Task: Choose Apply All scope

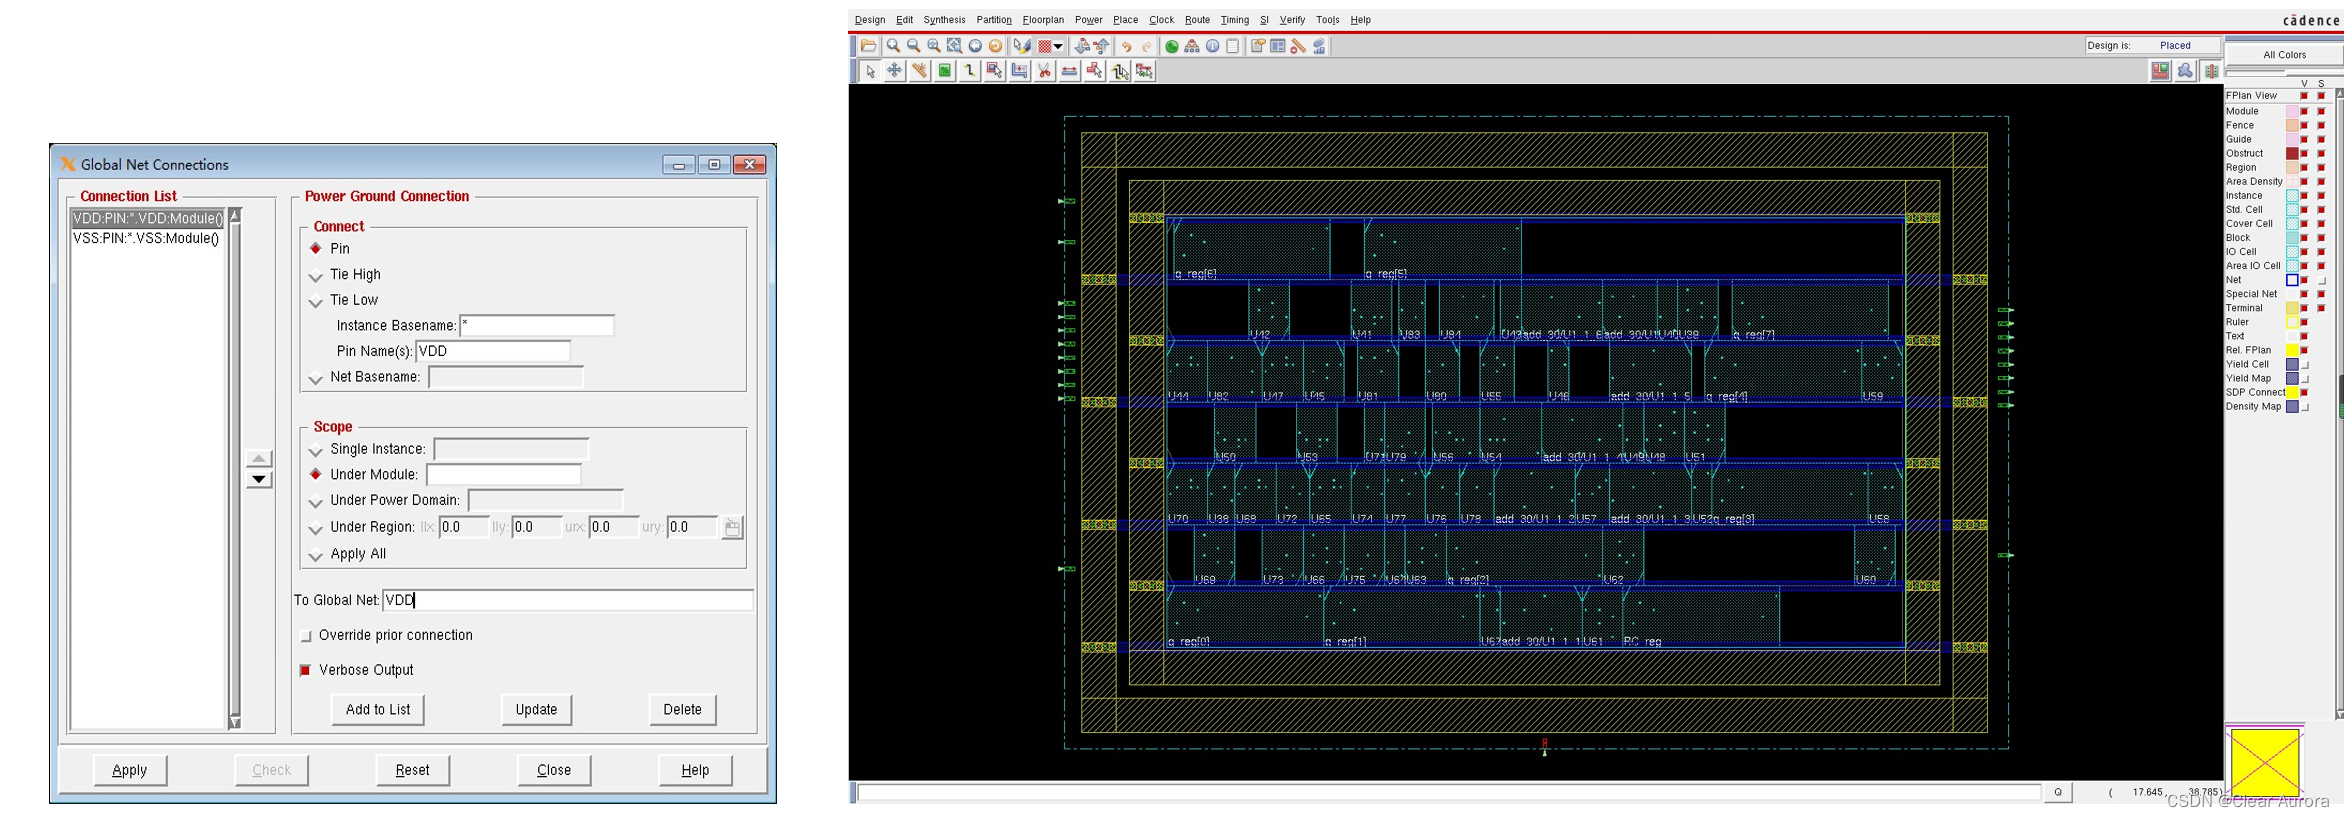Action: click(x=316, y=555)
